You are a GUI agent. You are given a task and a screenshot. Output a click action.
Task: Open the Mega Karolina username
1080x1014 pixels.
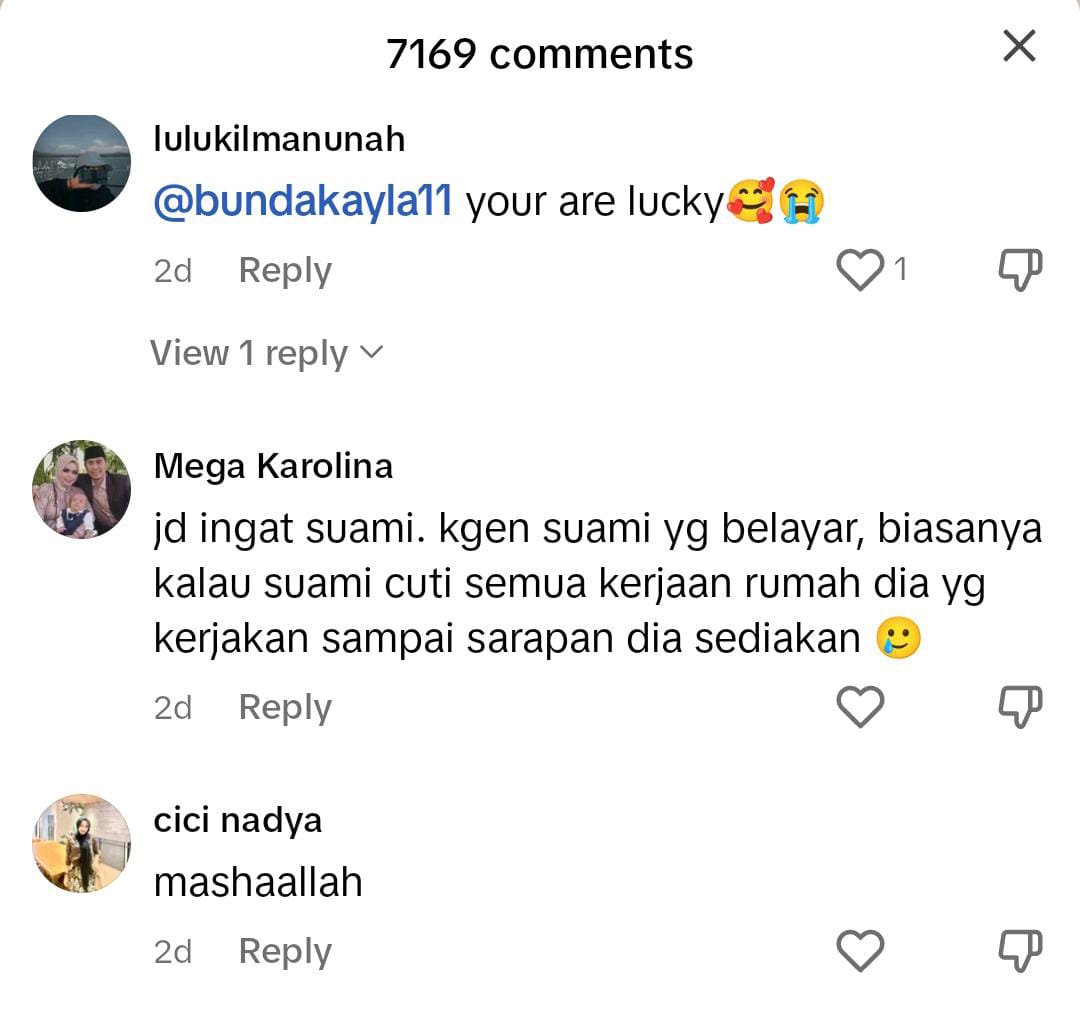pos(273,466)
